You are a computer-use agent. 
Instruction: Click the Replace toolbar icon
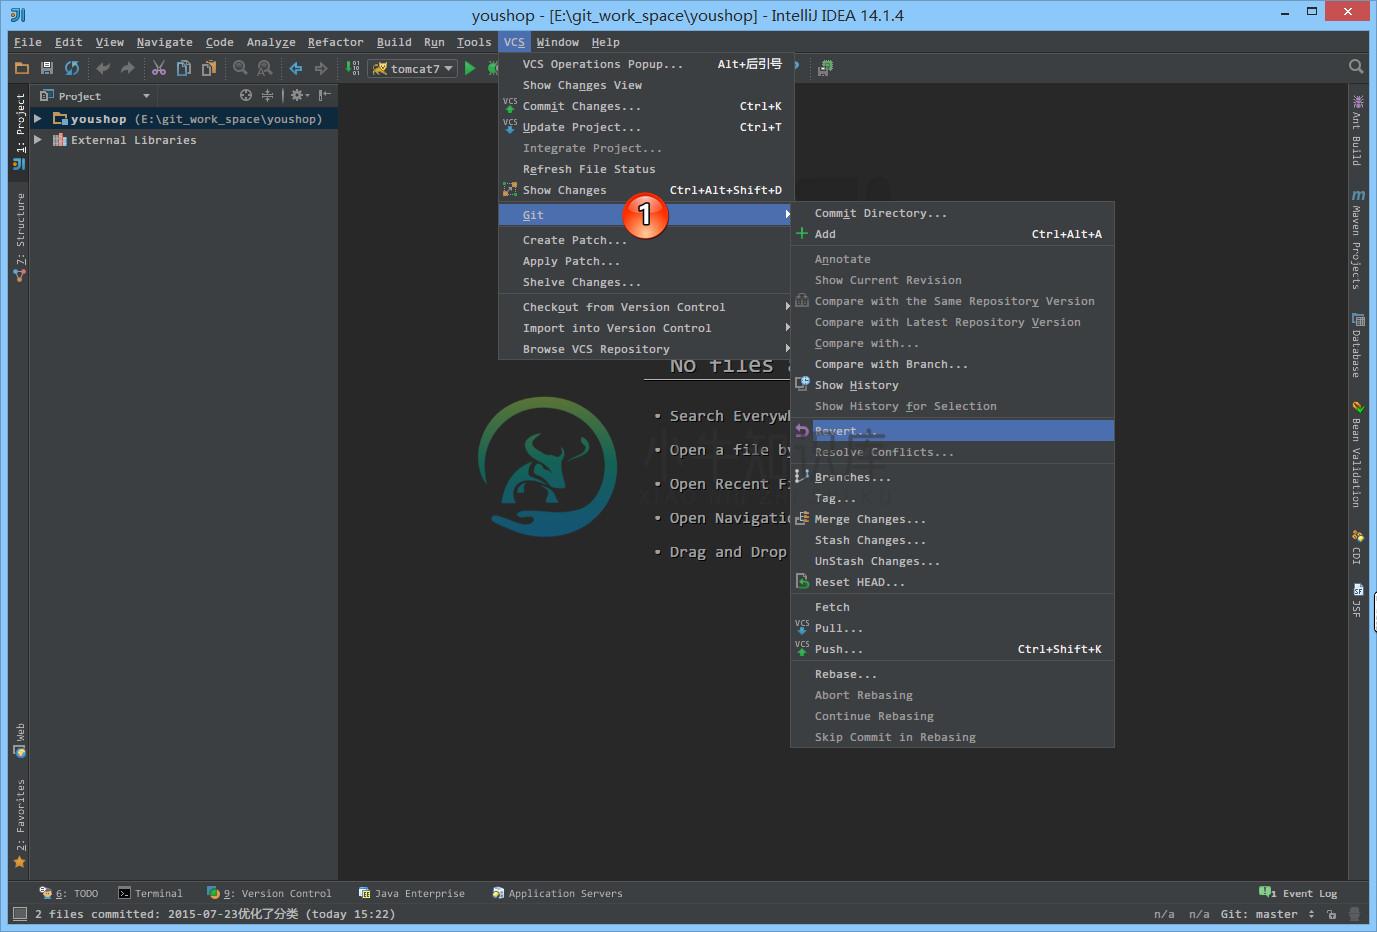[265, 68]
